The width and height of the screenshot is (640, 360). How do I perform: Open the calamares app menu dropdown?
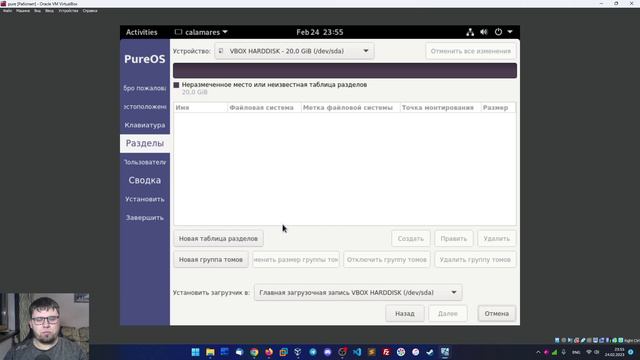[x=201, y=32]
